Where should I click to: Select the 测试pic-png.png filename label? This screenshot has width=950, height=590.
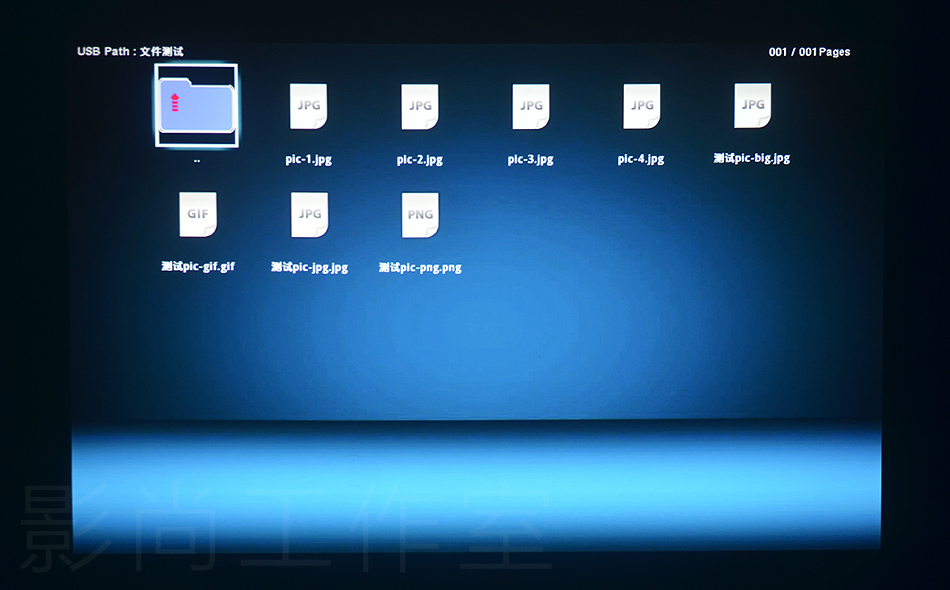click(420, 267)
